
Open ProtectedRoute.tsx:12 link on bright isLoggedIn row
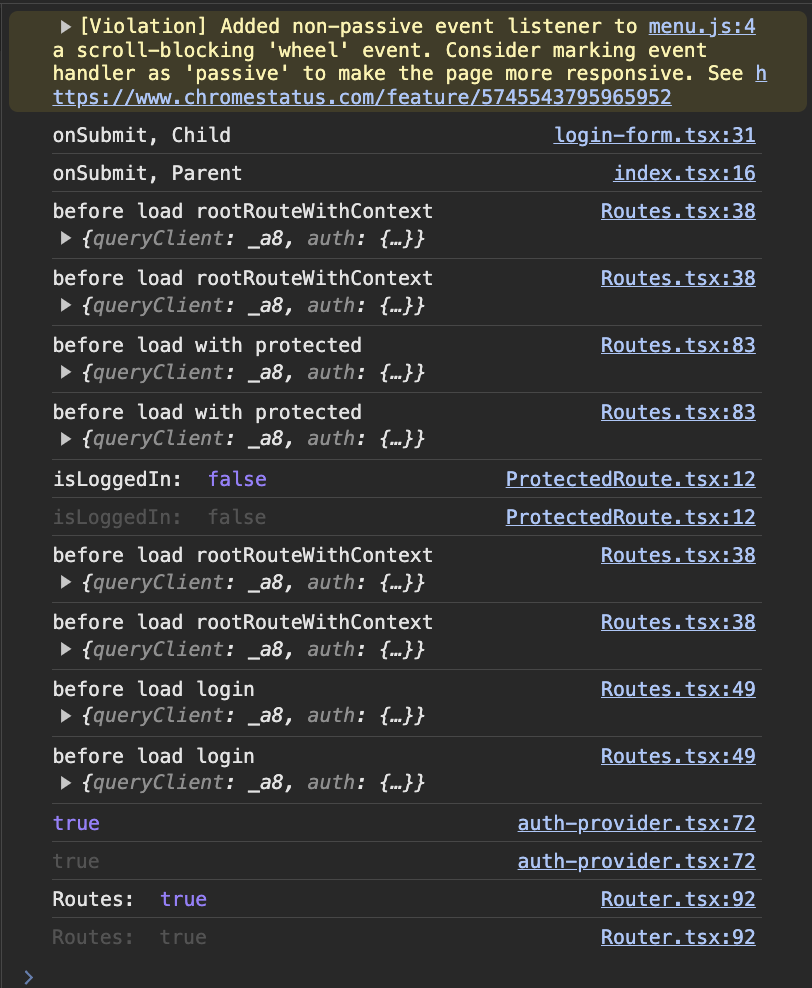tap(630, 479)
